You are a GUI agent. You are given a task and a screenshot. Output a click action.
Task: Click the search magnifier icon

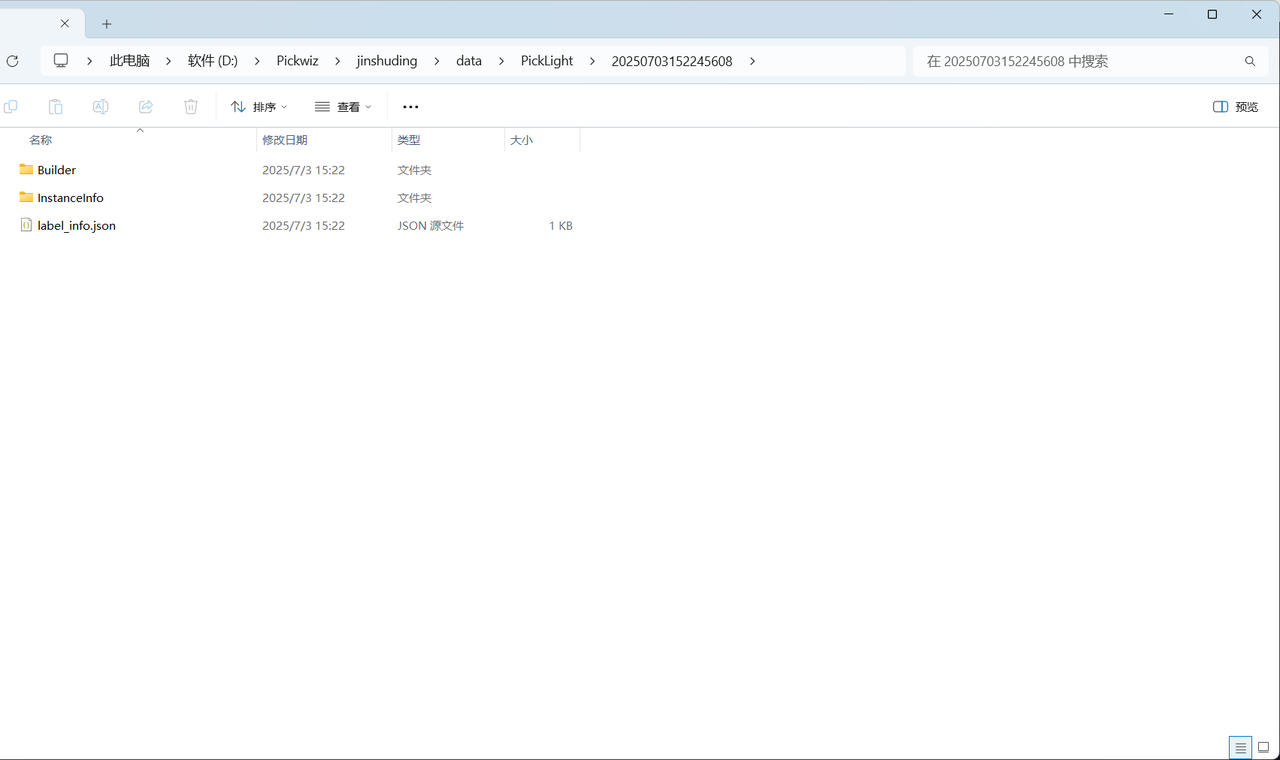(1250, 61)
